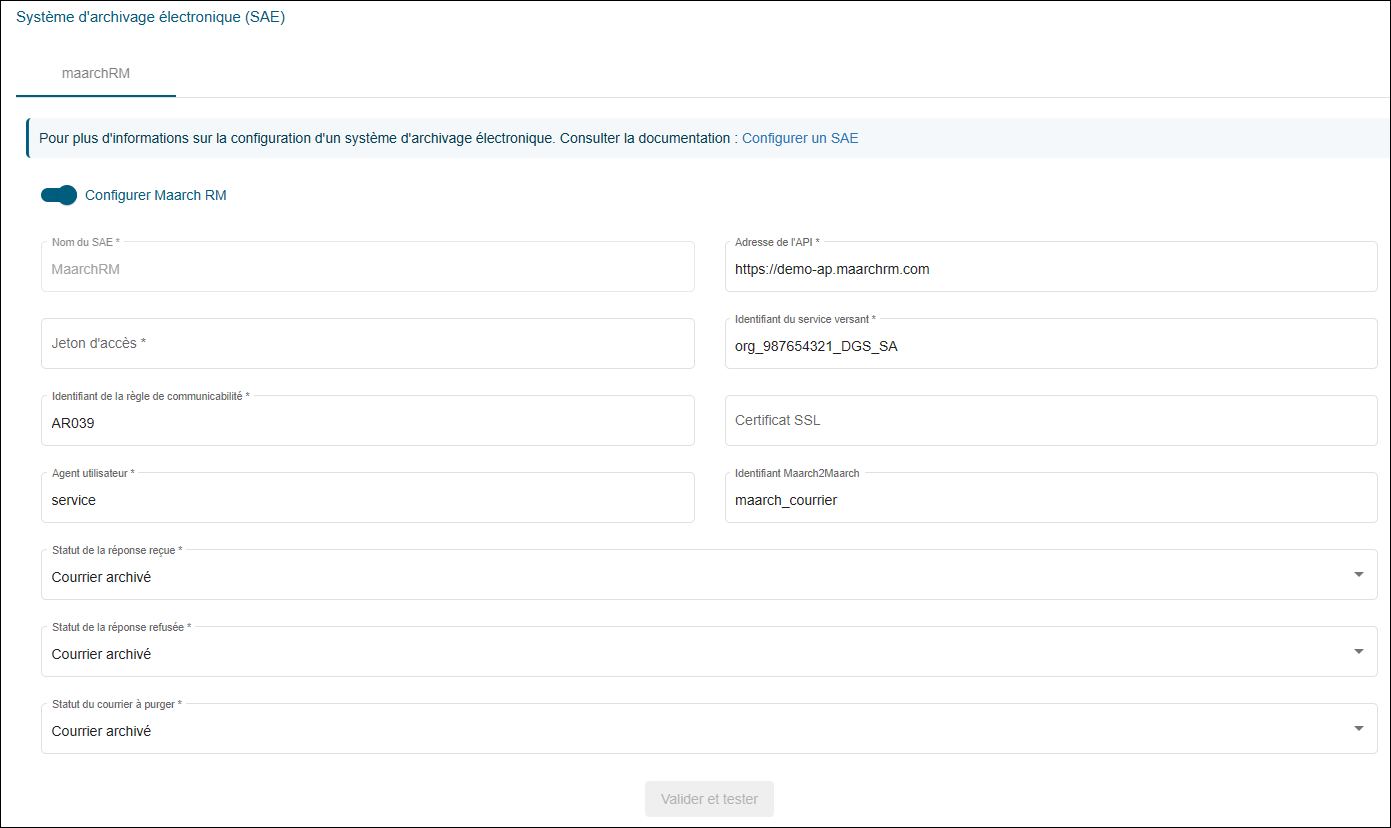Focus the Certificat SSL field
The height and width of the screenshot is (828, 1391).
[1051, 421]
